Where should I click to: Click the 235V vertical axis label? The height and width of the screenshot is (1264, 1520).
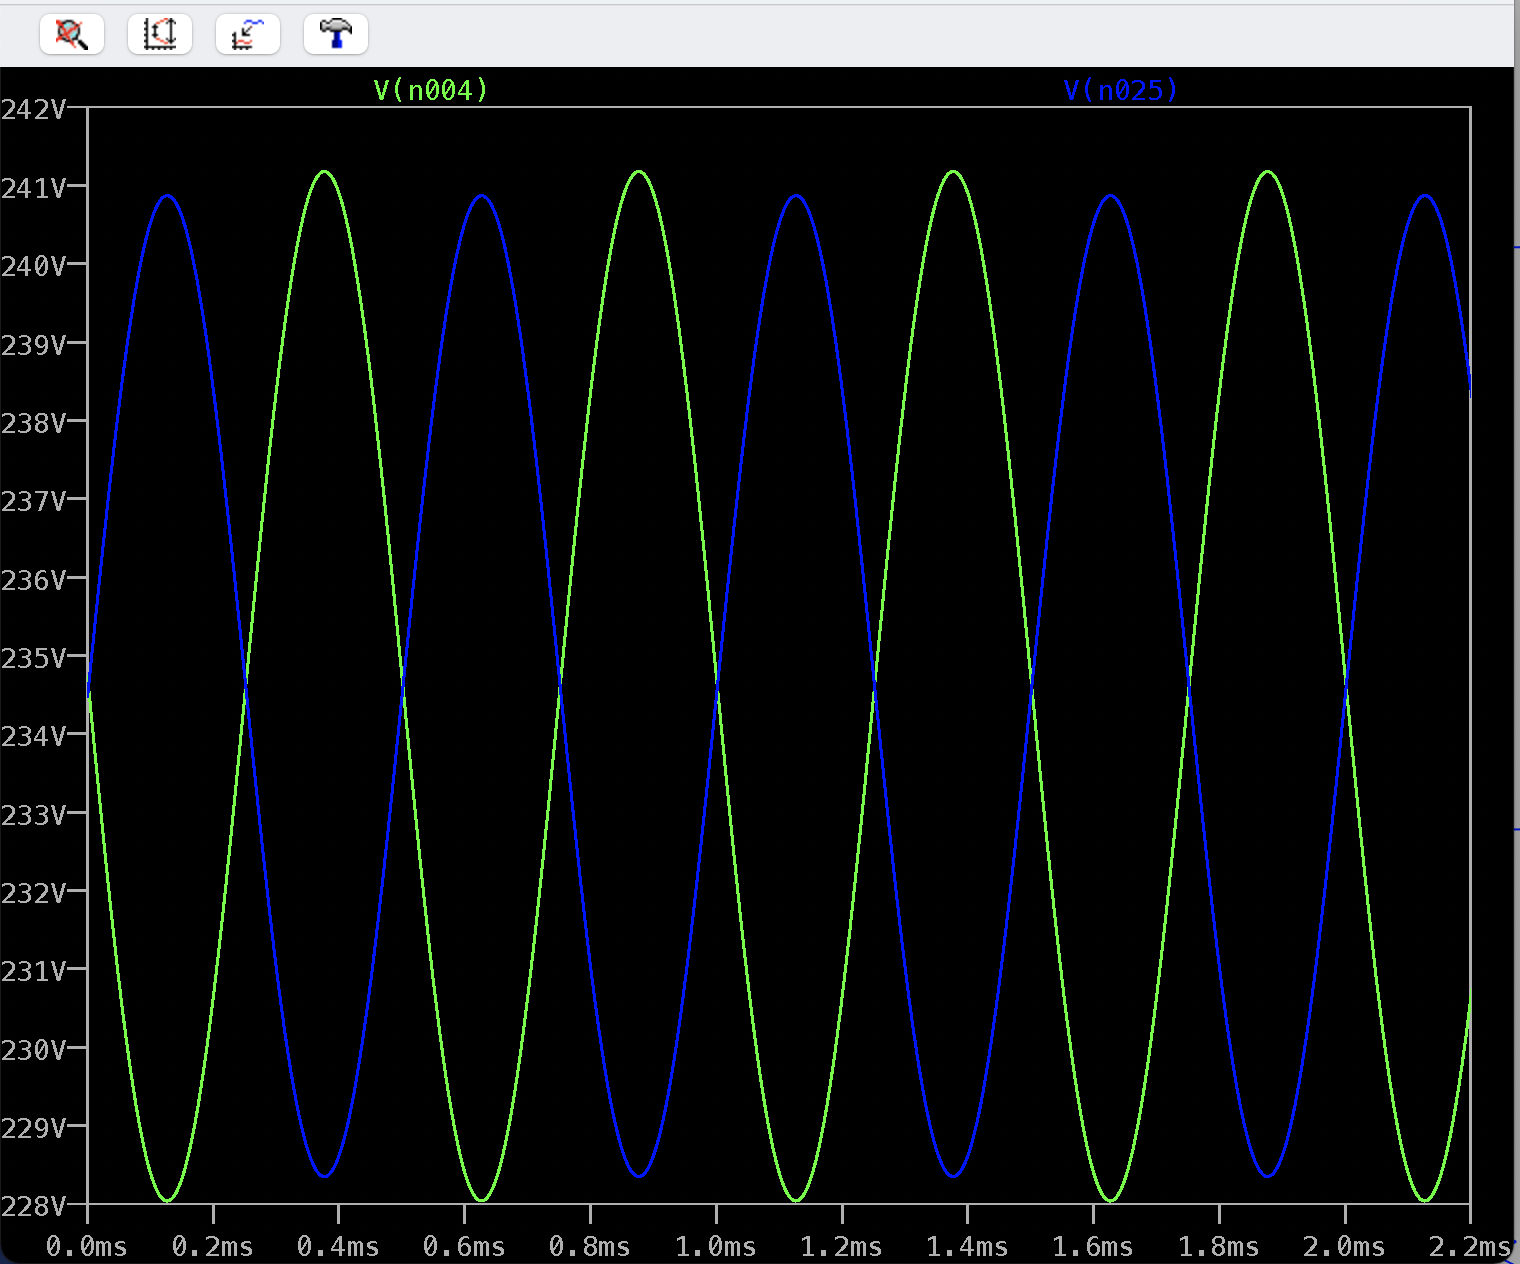click(34, 658)
